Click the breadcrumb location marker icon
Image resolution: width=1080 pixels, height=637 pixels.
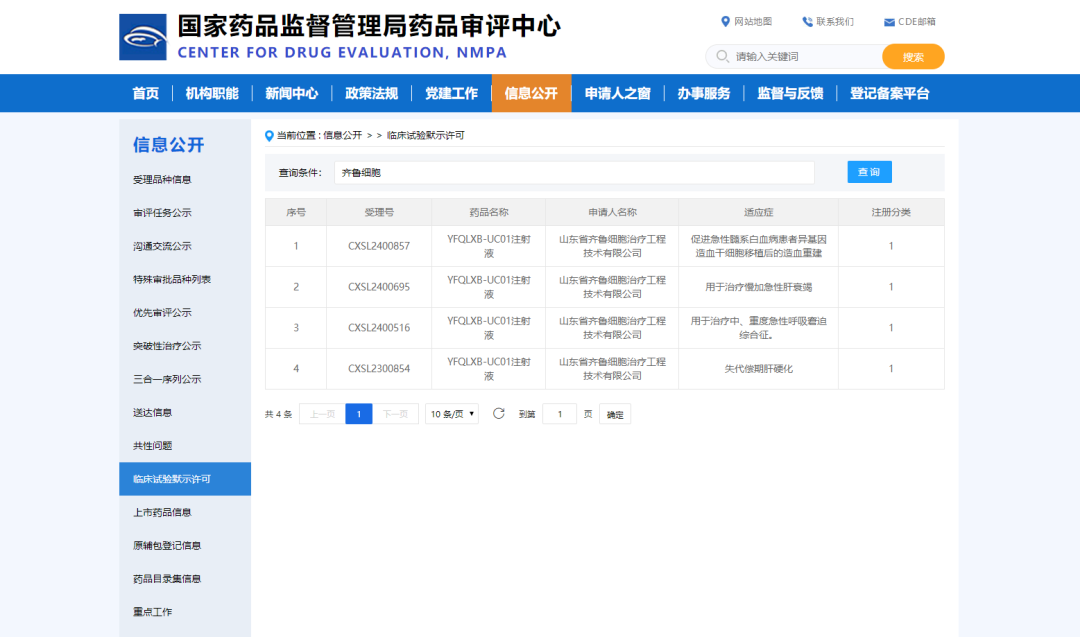(269, 136)
